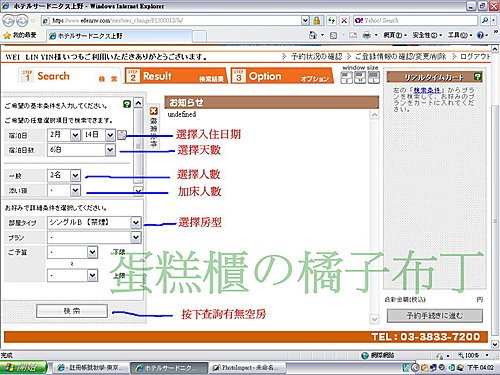Close the search panel with orange X icon
The width and height of the screenshot is (500, 375).
pyautogui.click(x=153, y=111)
